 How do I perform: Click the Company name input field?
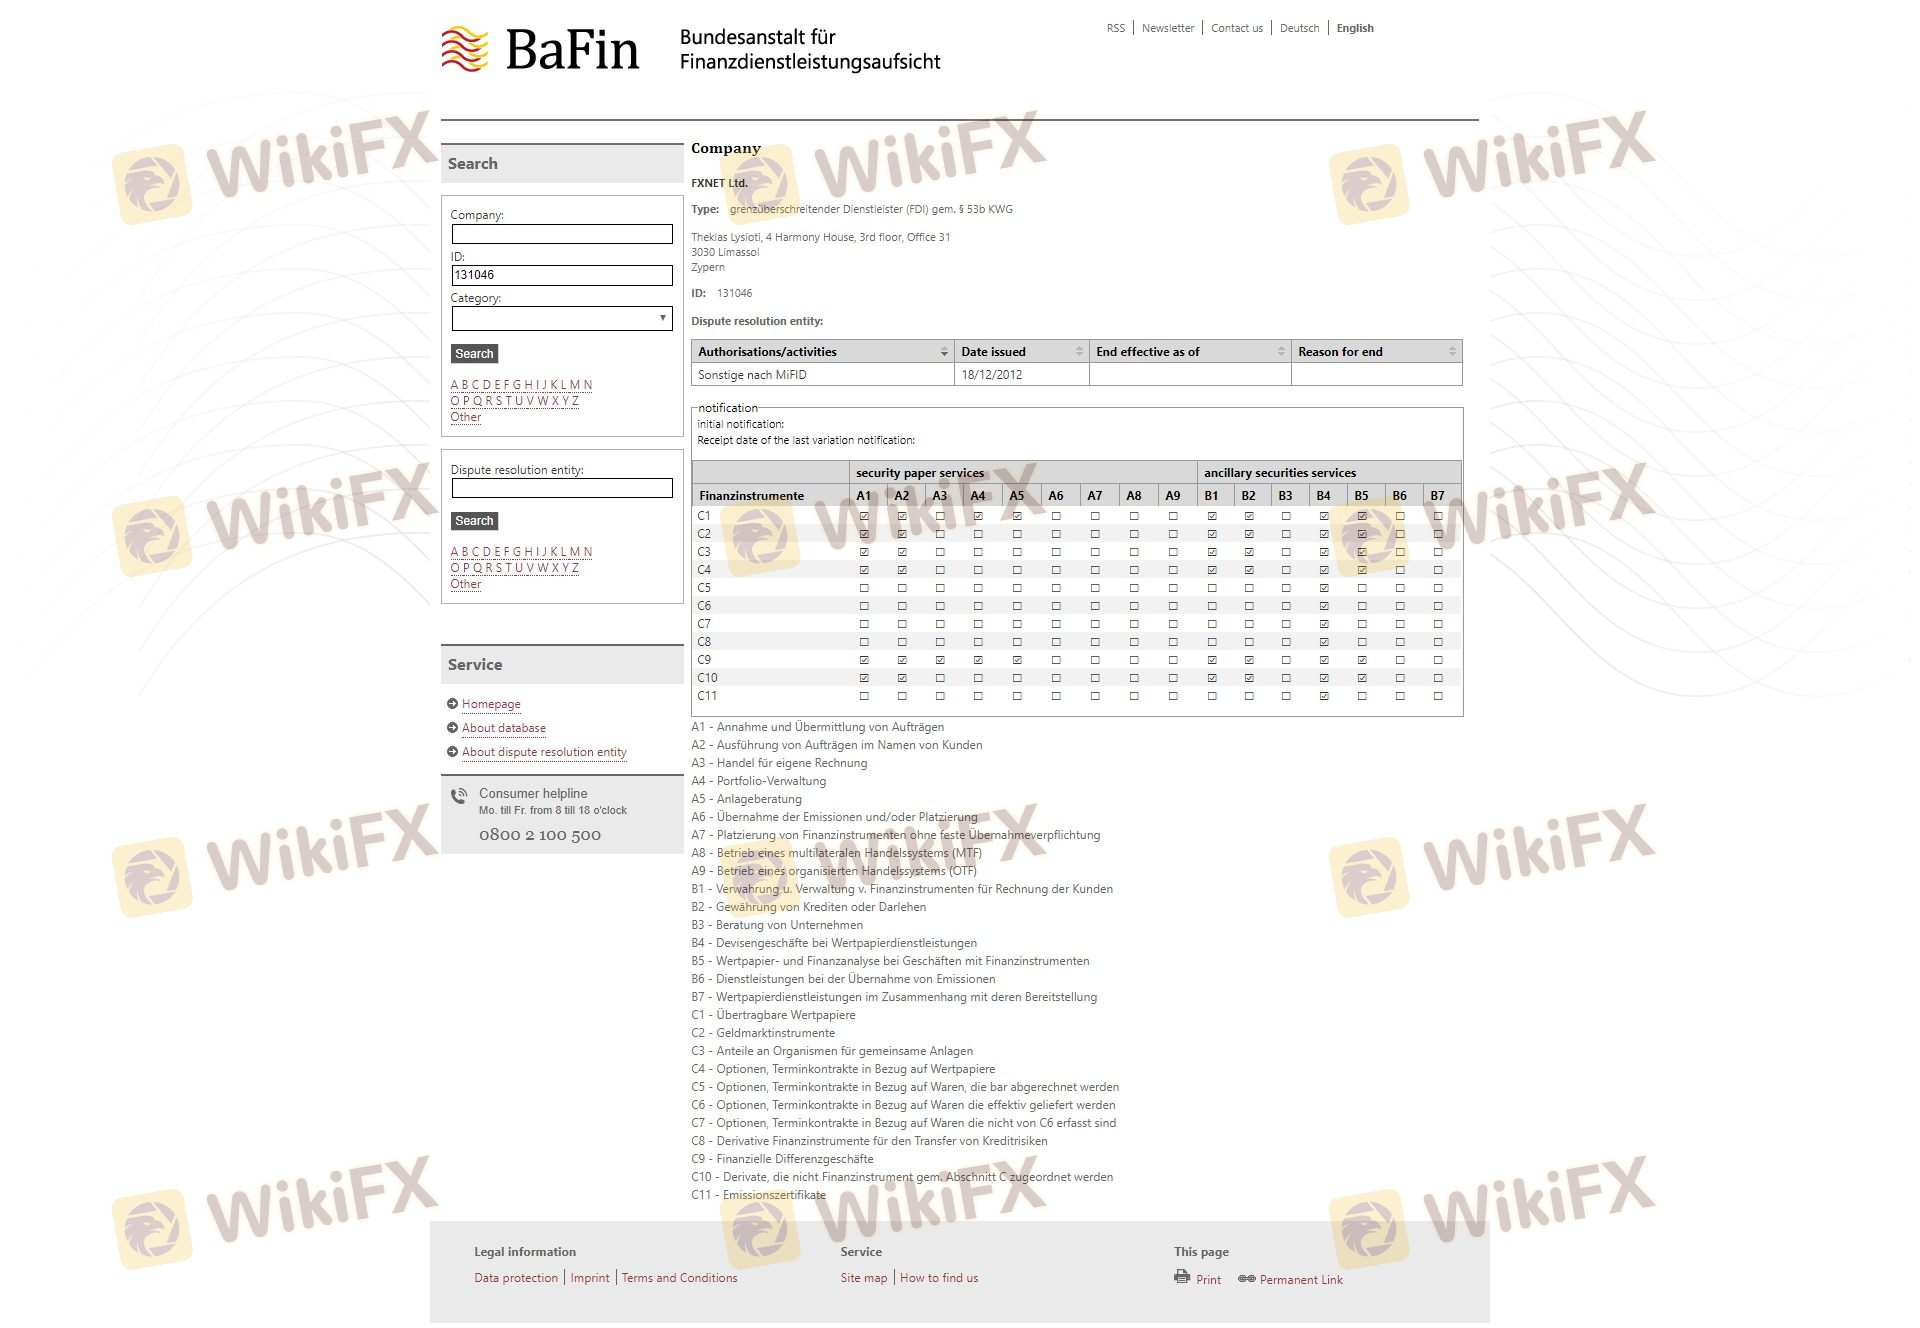(x=562, y=234)
